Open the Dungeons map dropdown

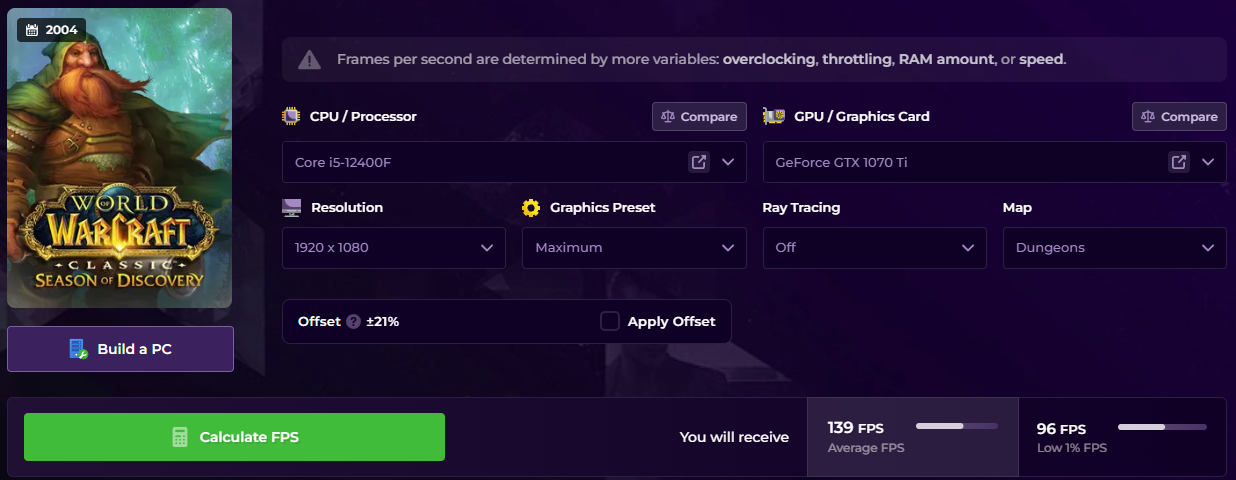[x=1114, y=248]
